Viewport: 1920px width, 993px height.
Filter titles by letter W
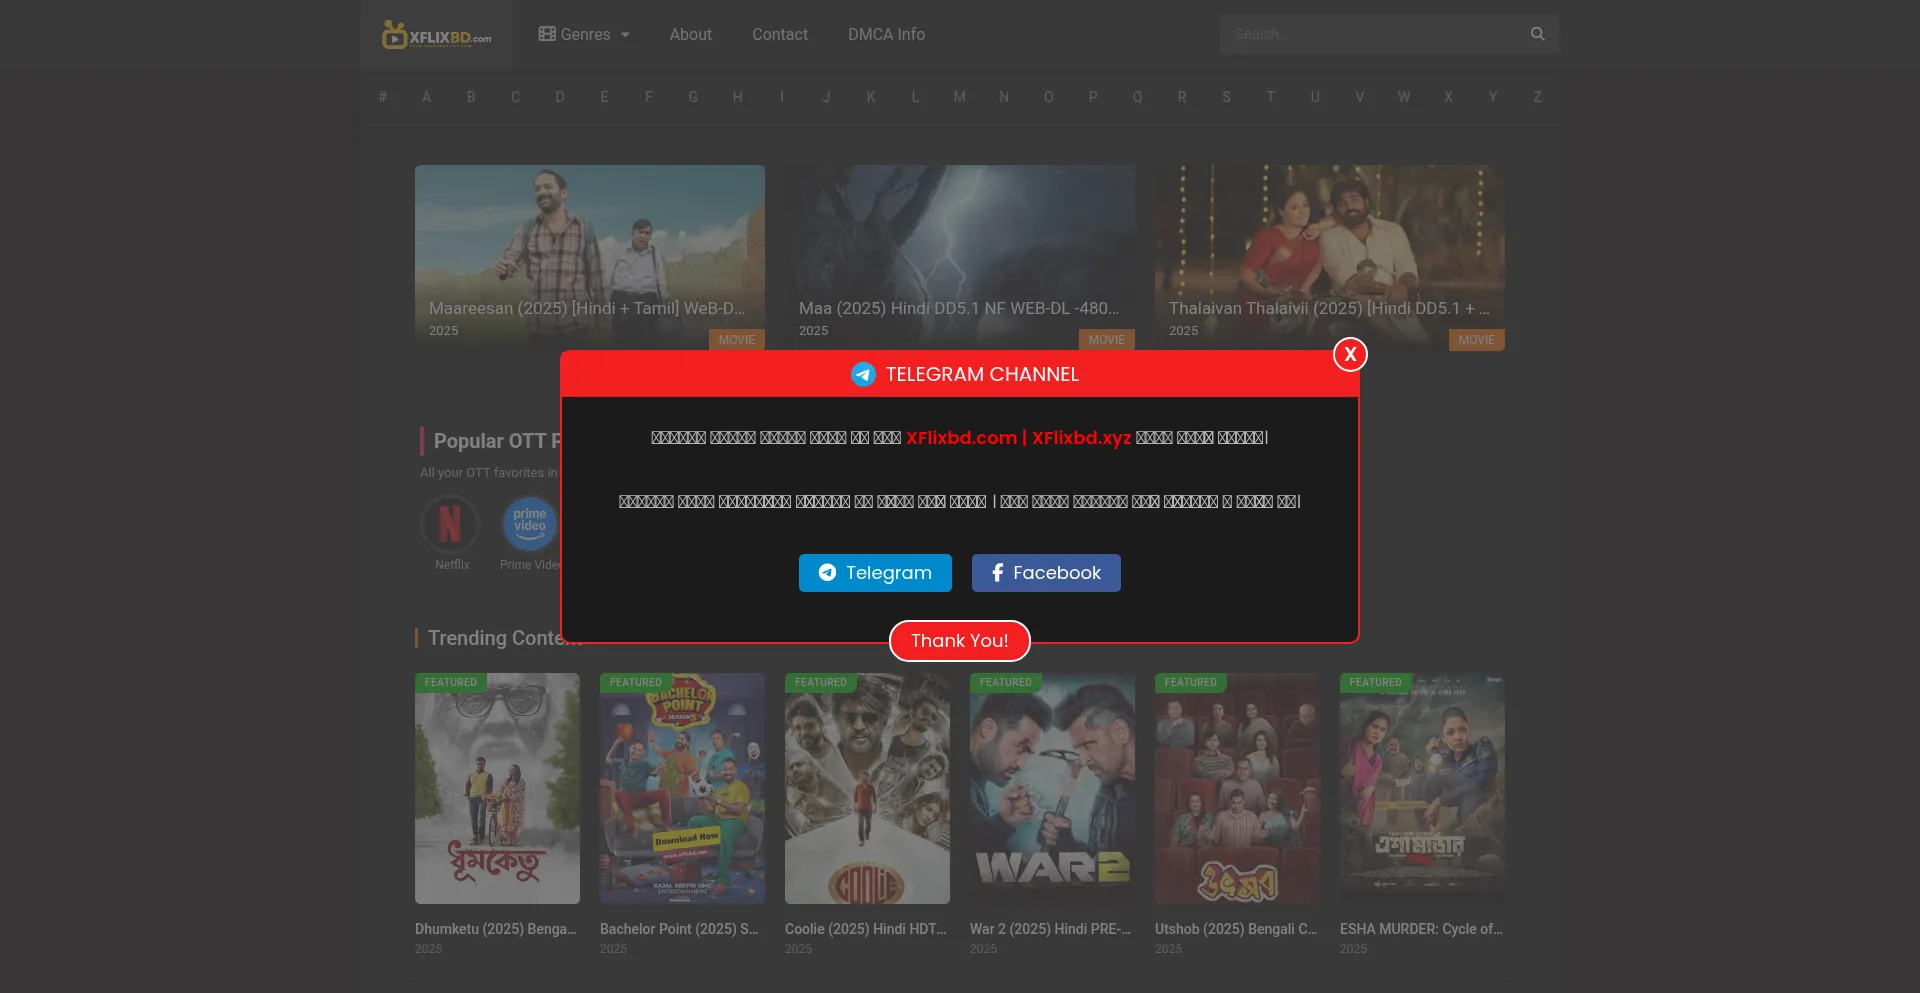pos(1404,97)
